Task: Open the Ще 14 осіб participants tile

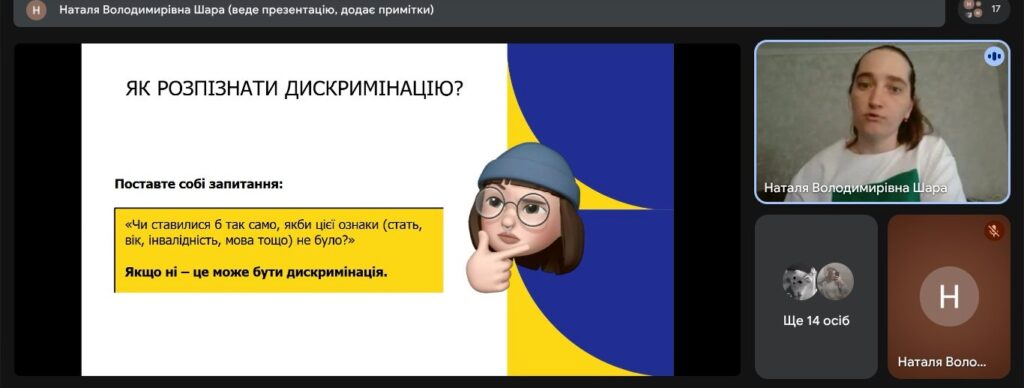Action: pyautogui.click(x=816, y=297)
